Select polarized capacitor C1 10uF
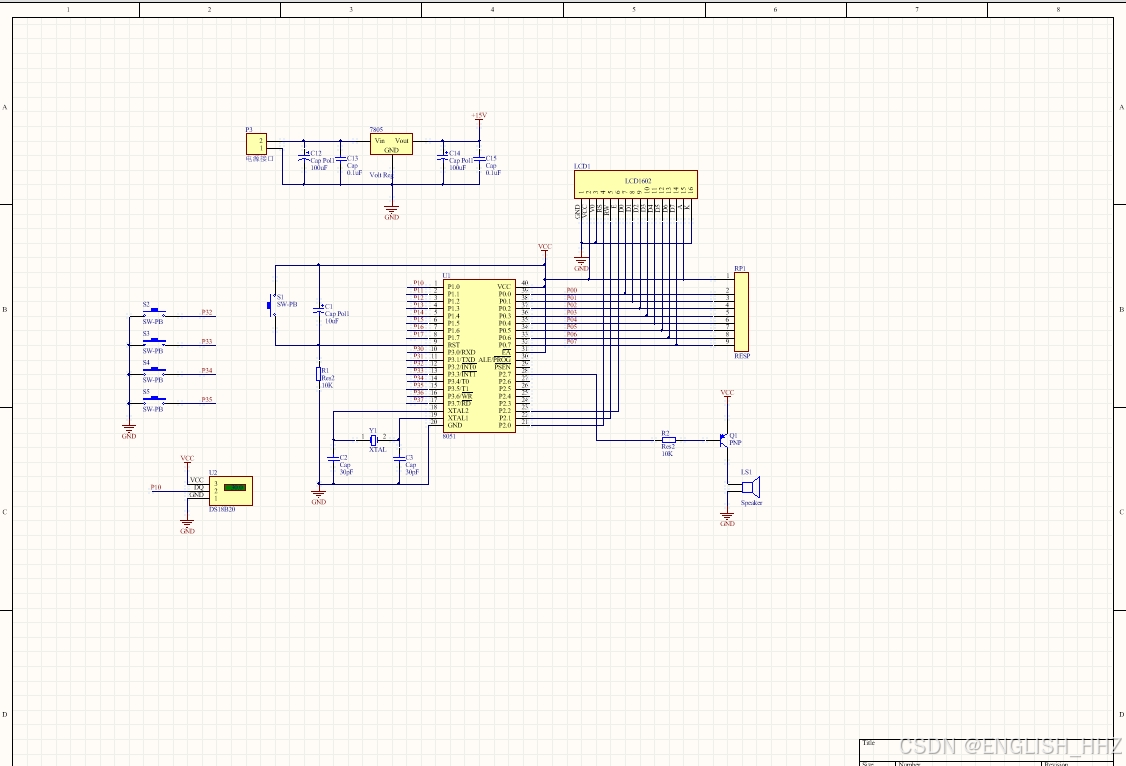 tap(319, 310)
